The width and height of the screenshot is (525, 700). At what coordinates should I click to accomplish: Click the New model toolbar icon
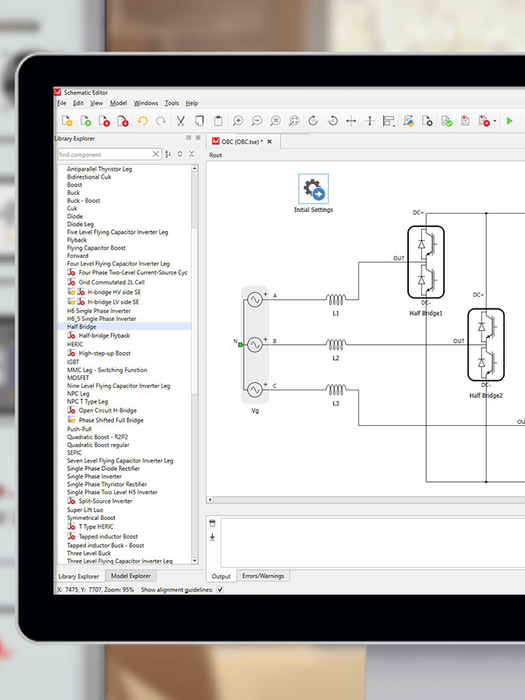[x=67, y=121]
